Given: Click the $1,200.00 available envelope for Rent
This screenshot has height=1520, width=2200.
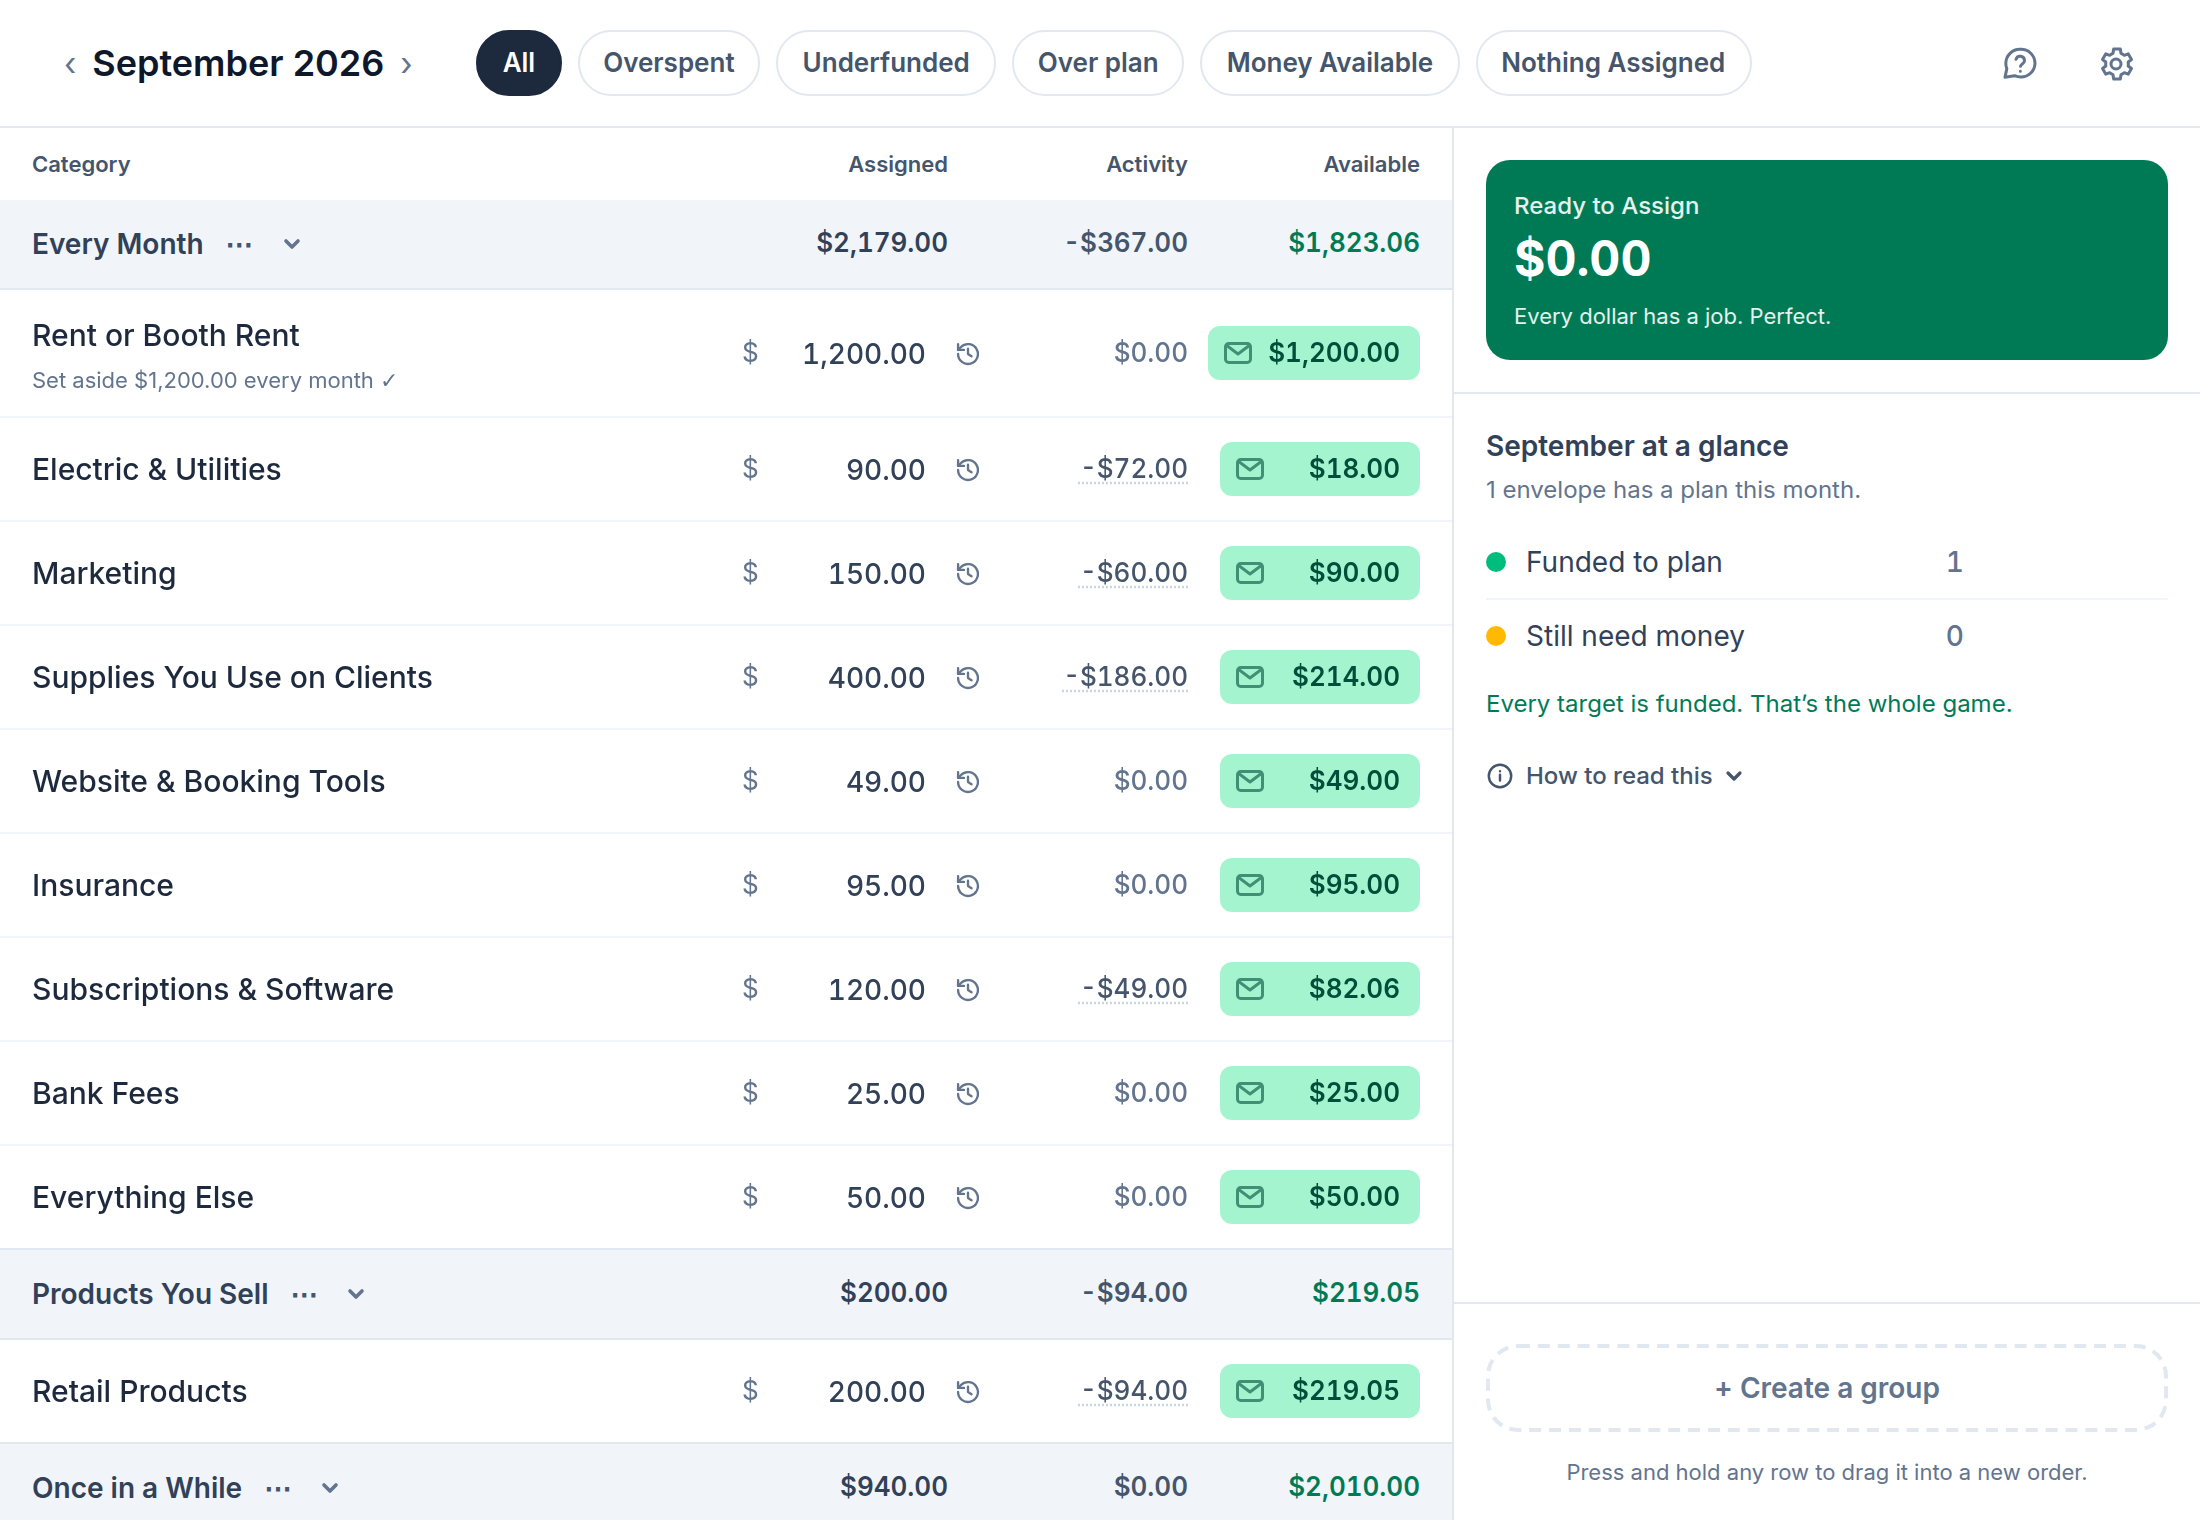Looking at the screenshot, I should tap(1313, 353).
